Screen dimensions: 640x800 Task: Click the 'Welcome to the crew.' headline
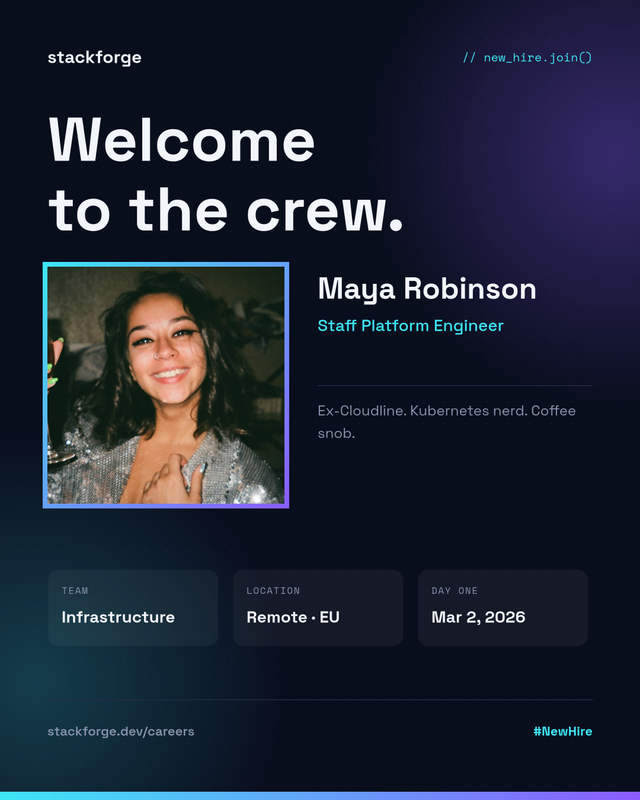click(x=226, y=174)
